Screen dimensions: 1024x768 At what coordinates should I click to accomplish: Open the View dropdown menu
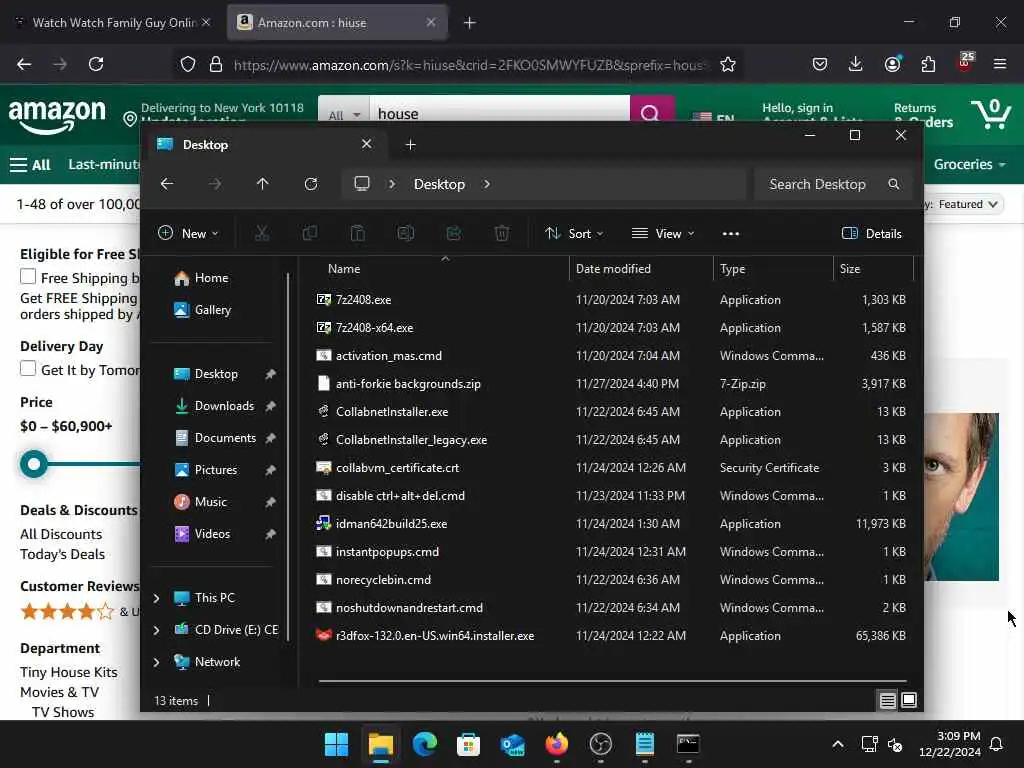(663, 234)
